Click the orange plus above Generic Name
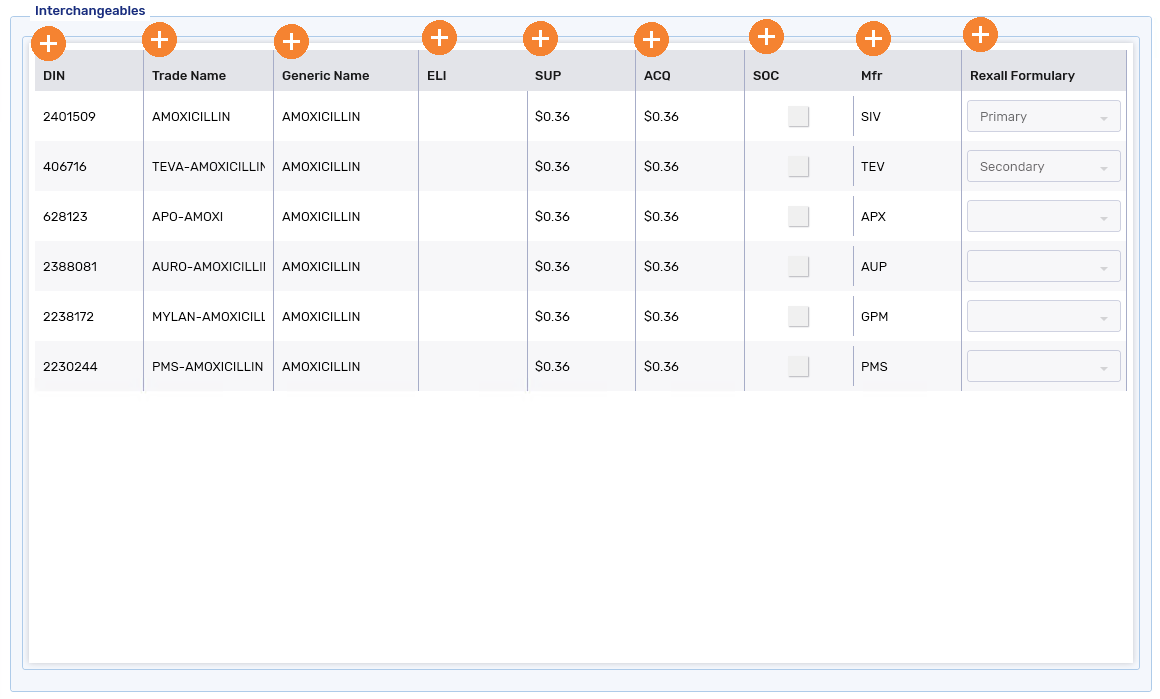 291,42
